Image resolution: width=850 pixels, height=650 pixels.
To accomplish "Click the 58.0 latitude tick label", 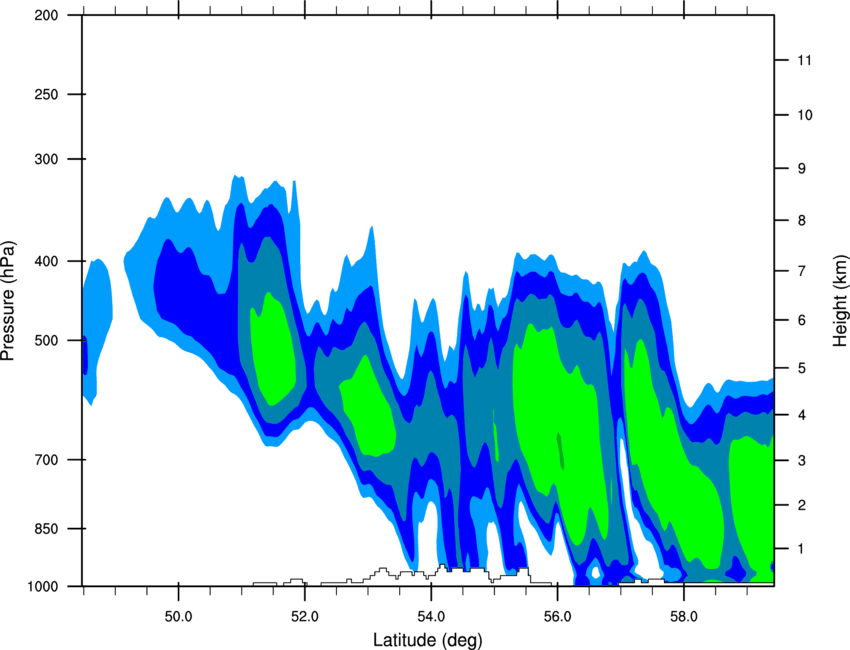I will coord(684,617).
